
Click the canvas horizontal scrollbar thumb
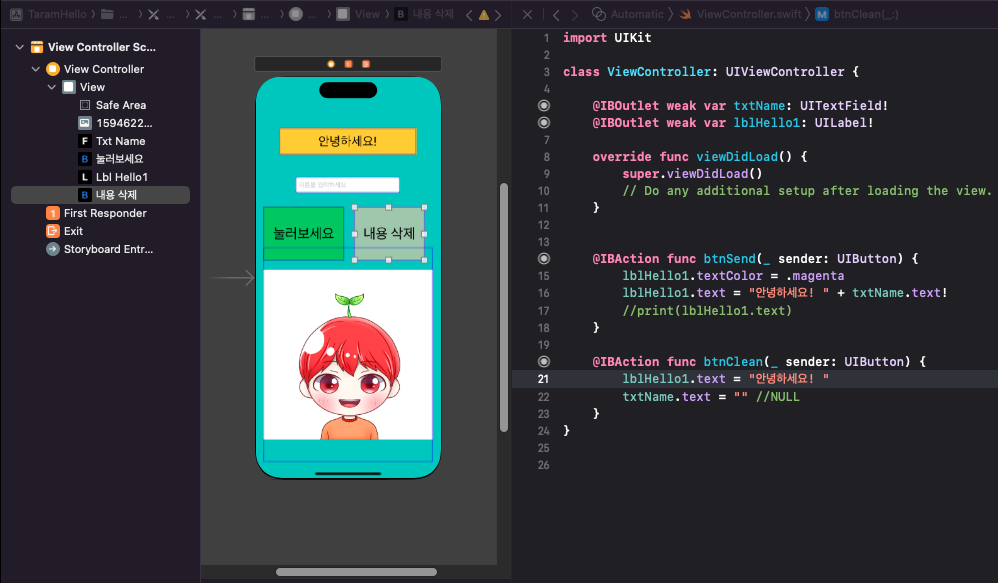[x=356, y=572]
